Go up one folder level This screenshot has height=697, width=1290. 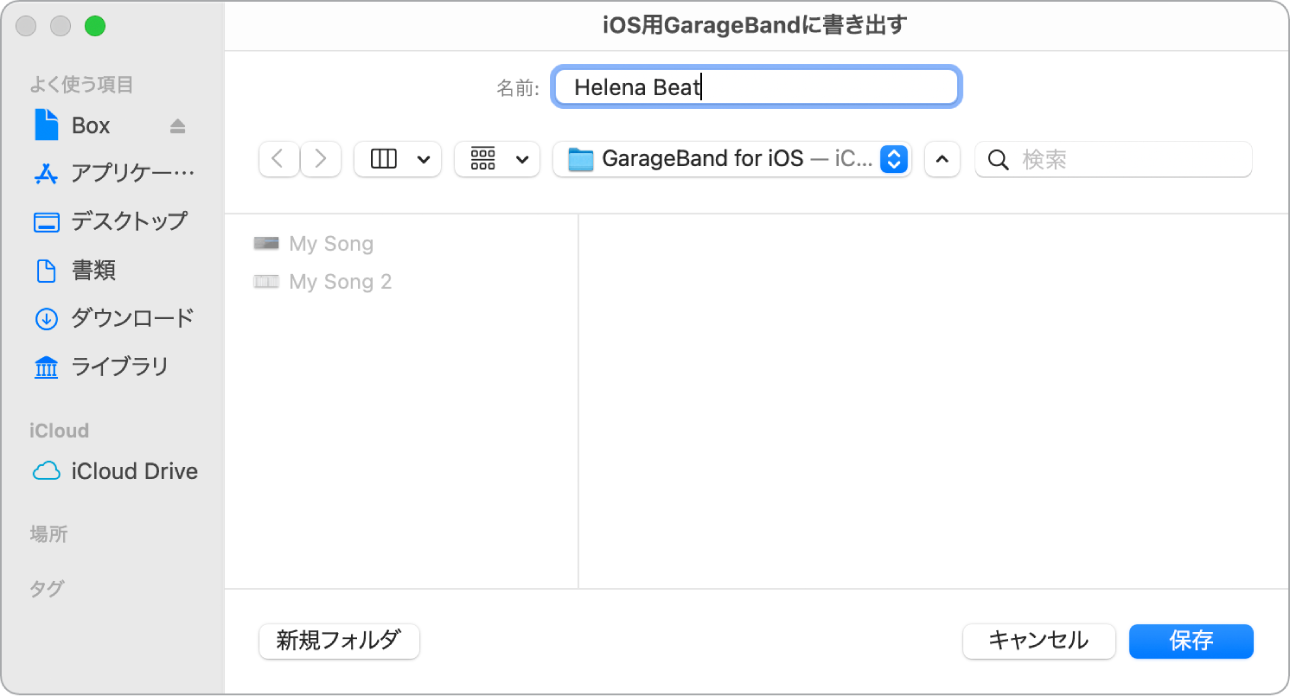coord(941,159)
